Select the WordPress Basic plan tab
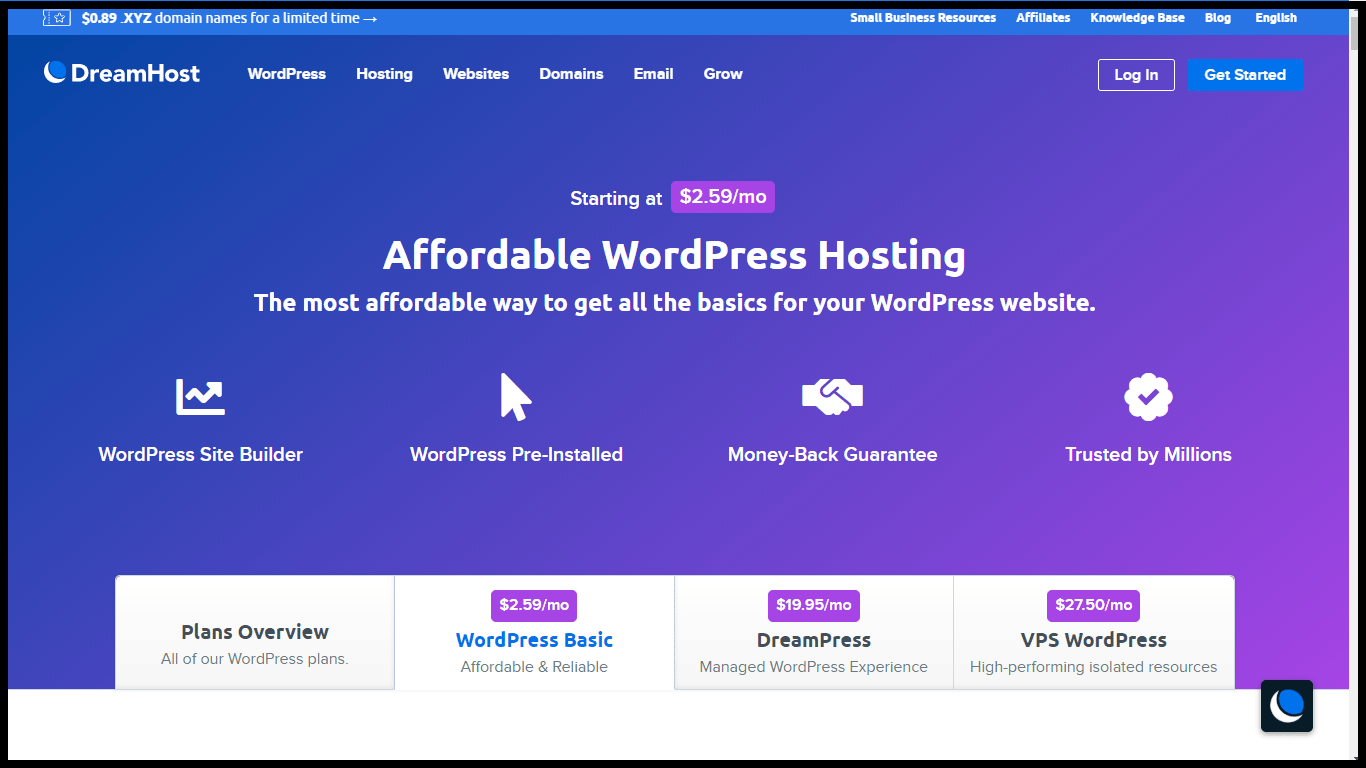 point(534,632)
